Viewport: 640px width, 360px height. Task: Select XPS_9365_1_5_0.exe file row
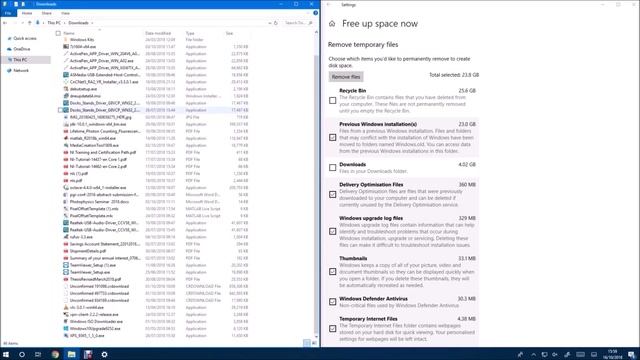(156, 336)
